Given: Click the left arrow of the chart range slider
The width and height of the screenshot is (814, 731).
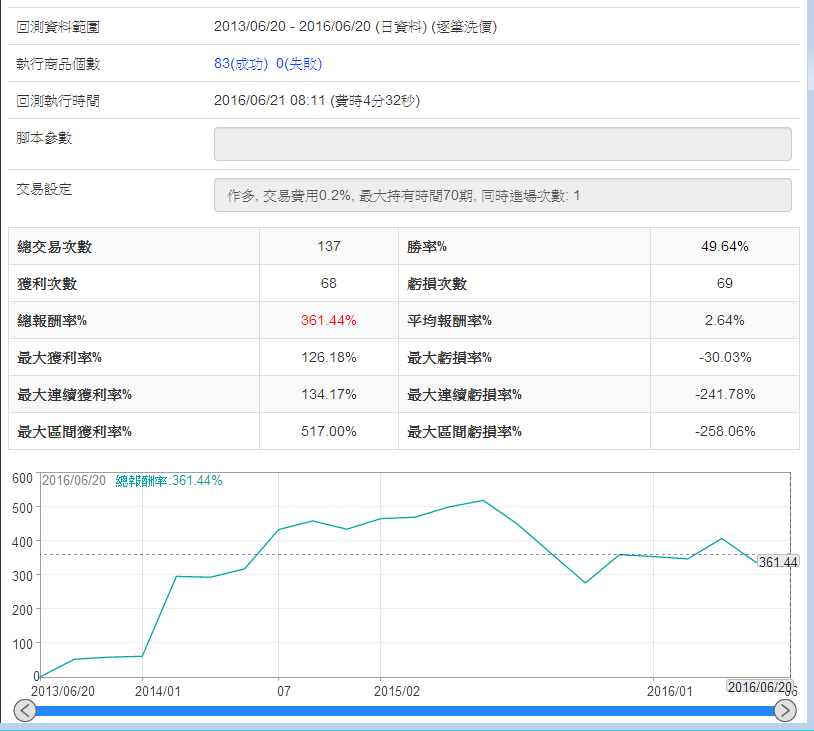Looking at the screenshot, I should [x=25, y=711].
